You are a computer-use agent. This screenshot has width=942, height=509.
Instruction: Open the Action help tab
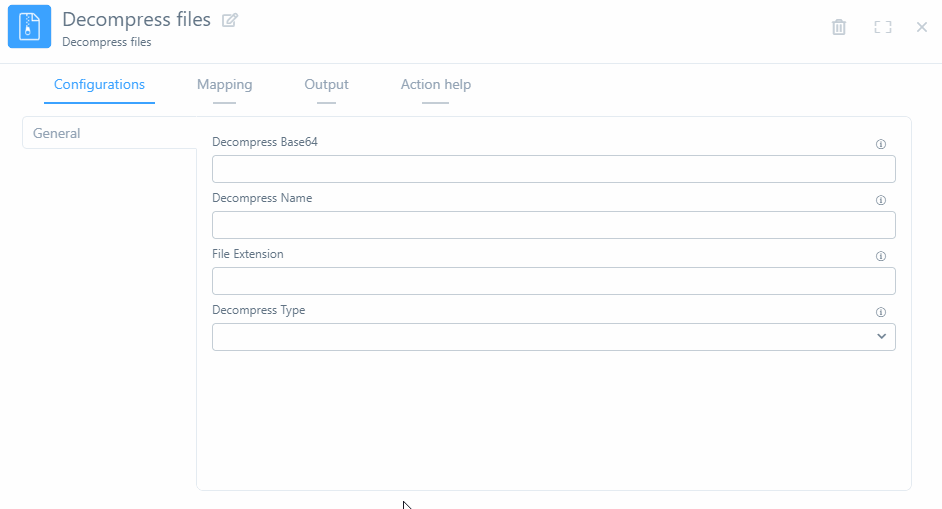(435, 85)
